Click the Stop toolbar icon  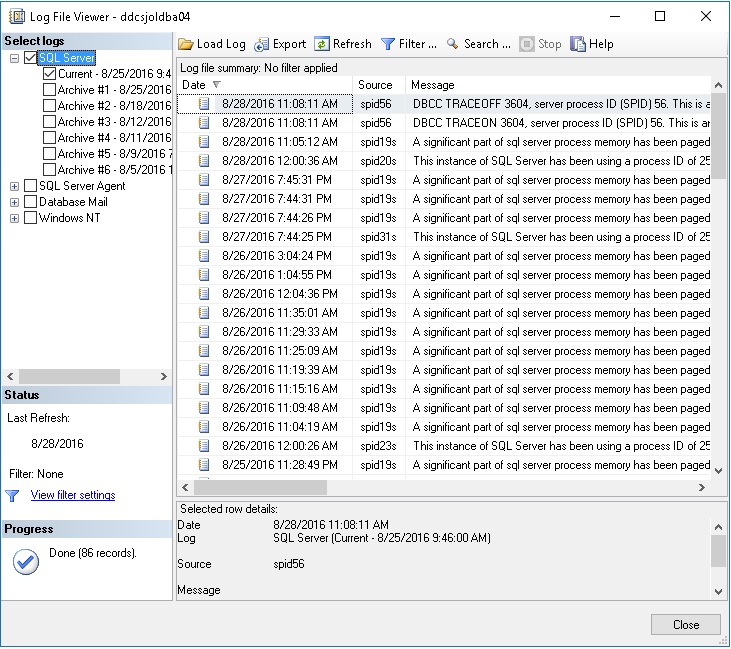coord(527,44)
